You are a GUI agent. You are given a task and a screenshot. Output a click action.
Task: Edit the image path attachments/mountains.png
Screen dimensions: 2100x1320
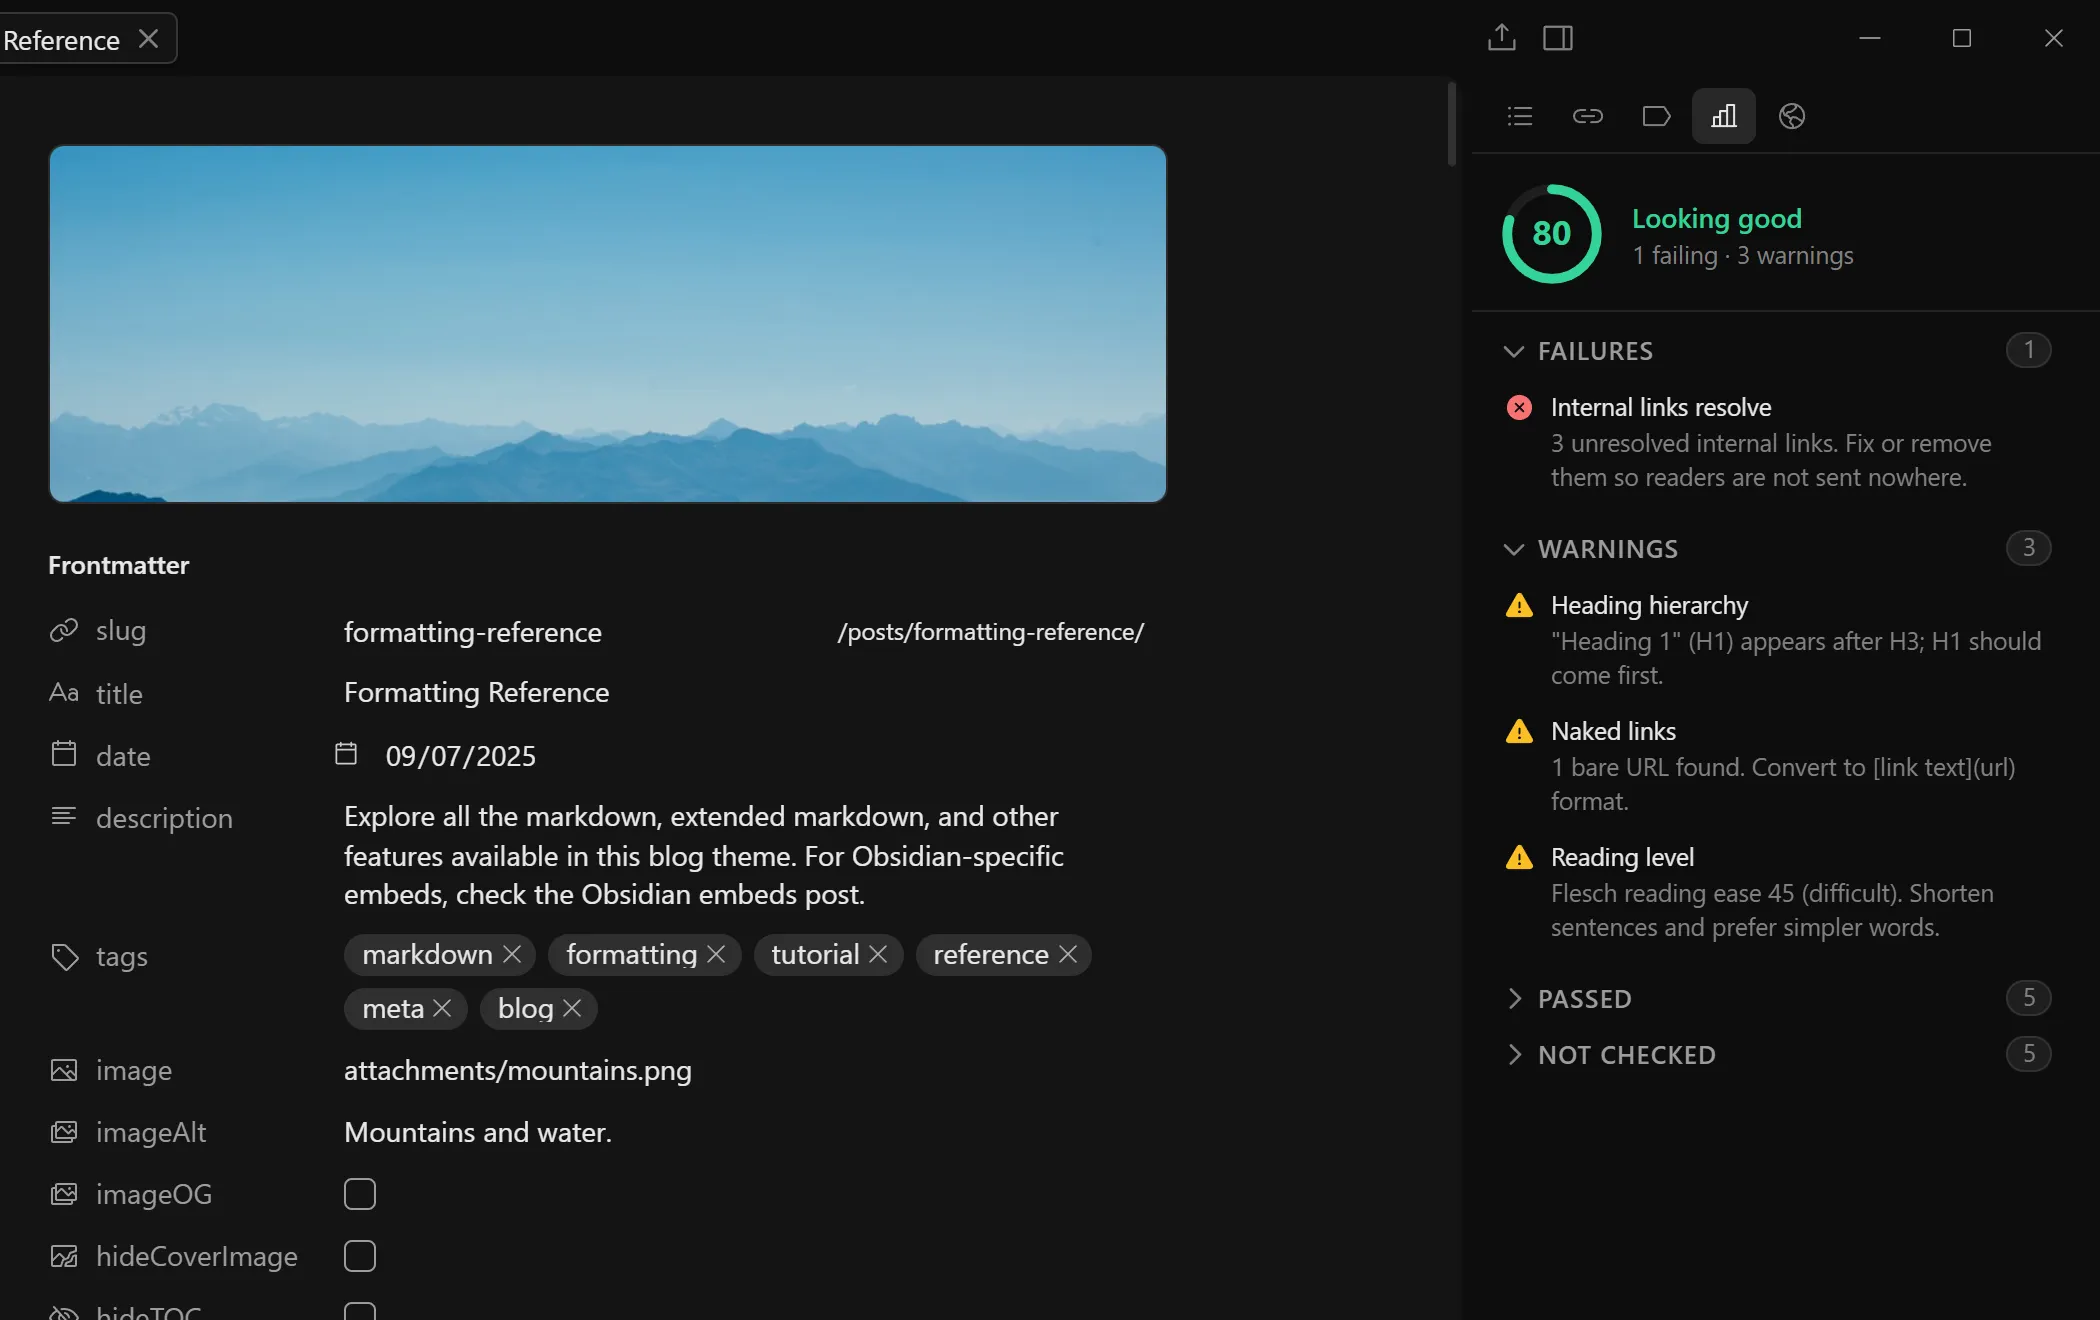(x=518, y=1071)
